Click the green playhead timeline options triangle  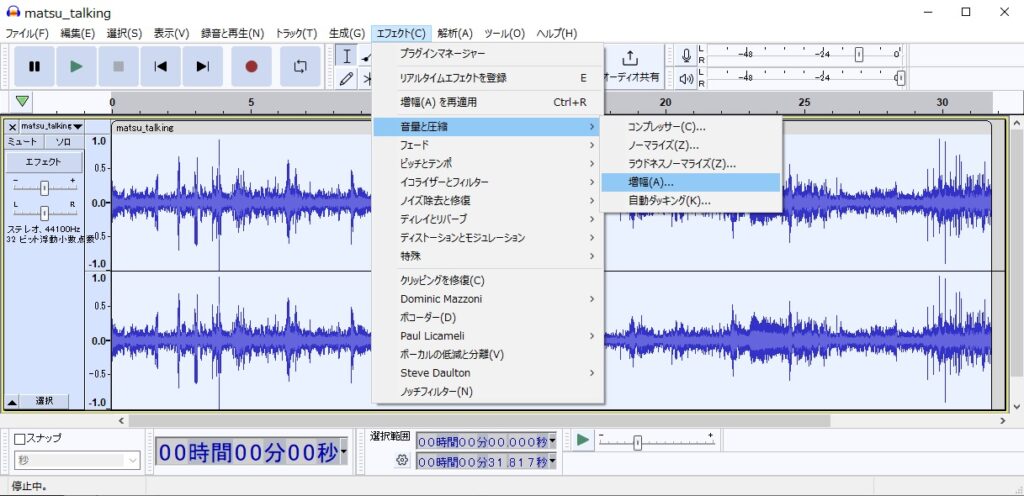(23, 101)
